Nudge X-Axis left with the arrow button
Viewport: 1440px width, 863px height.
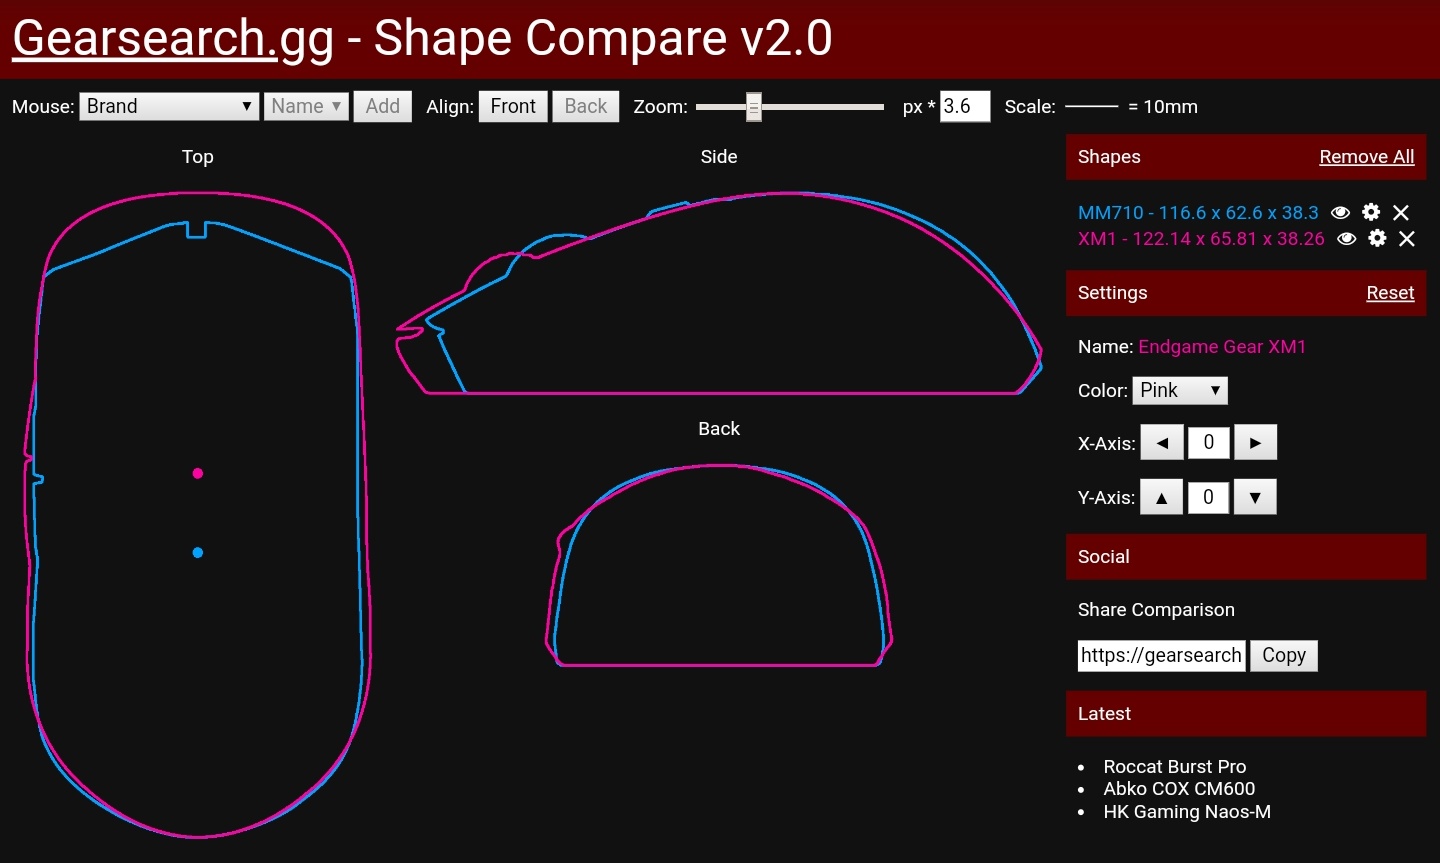tap(1161, 442)
